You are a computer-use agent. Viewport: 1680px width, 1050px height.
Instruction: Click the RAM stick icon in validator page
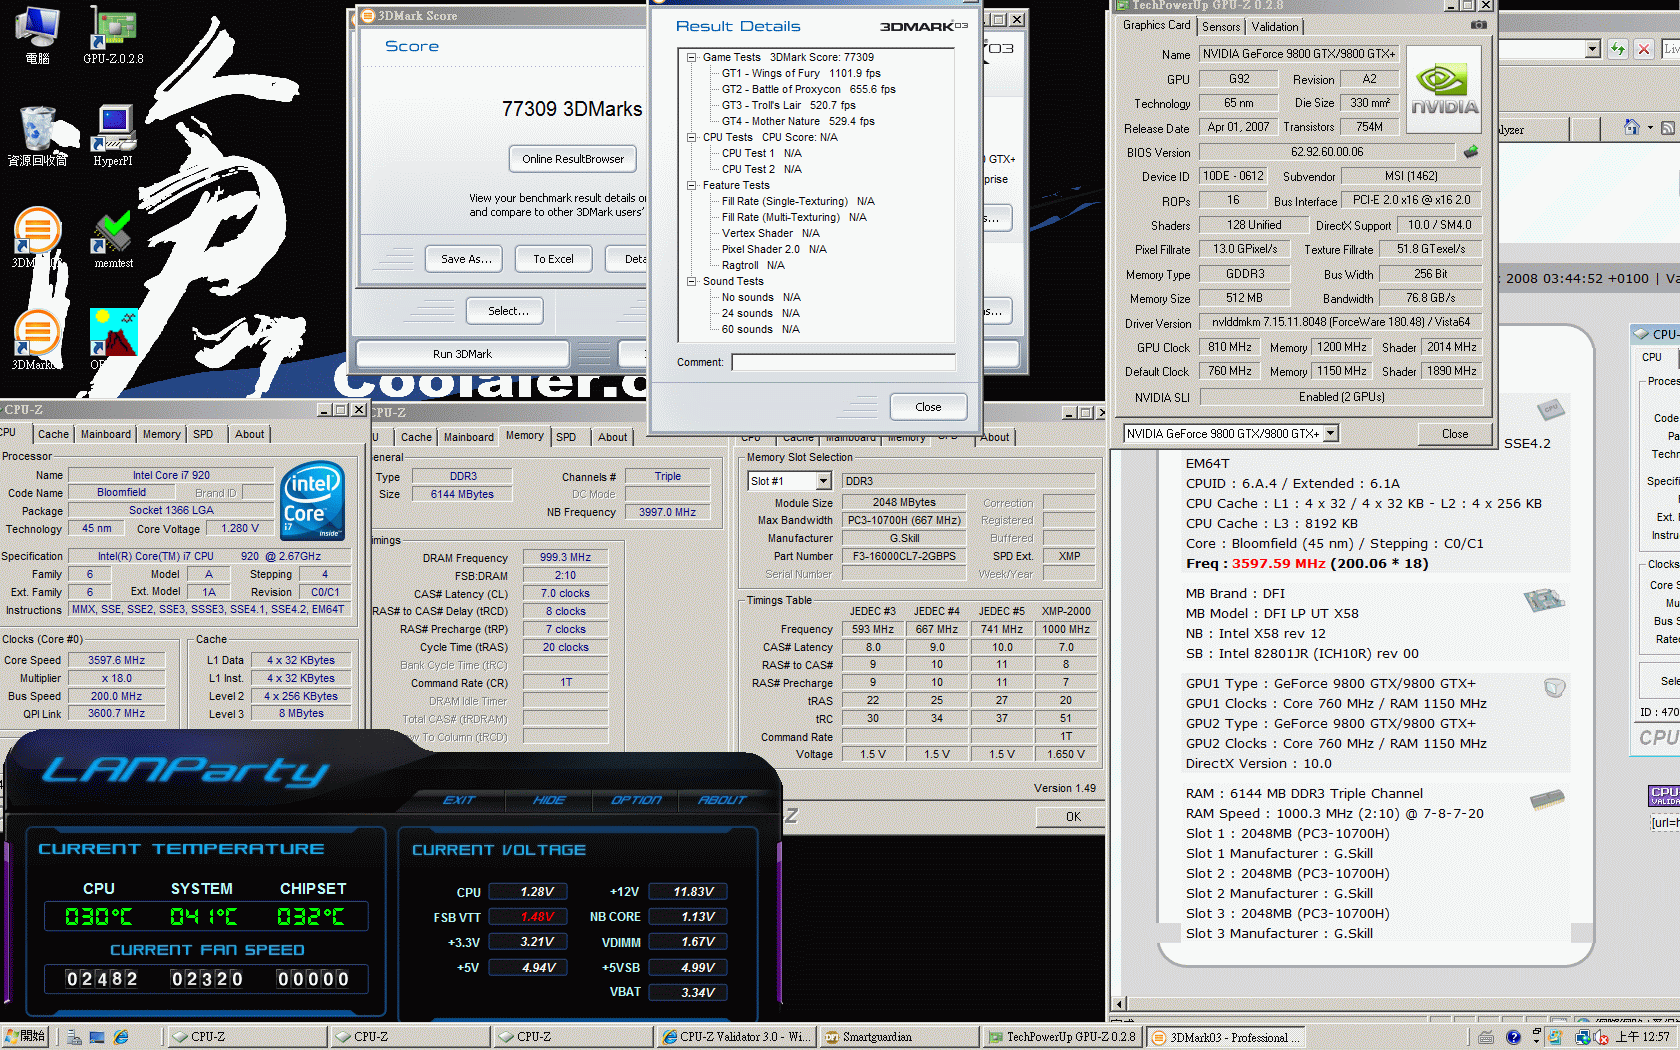click(x=1547, y=799)
